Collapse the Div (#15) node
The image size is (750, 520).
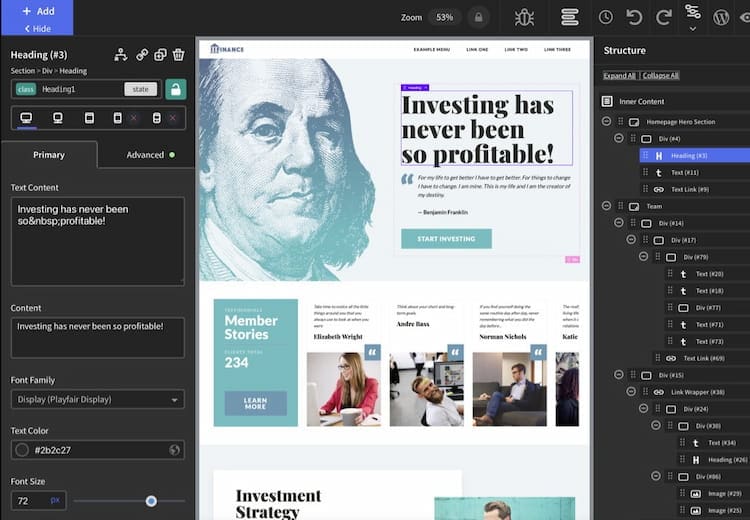tap(618, 375)
